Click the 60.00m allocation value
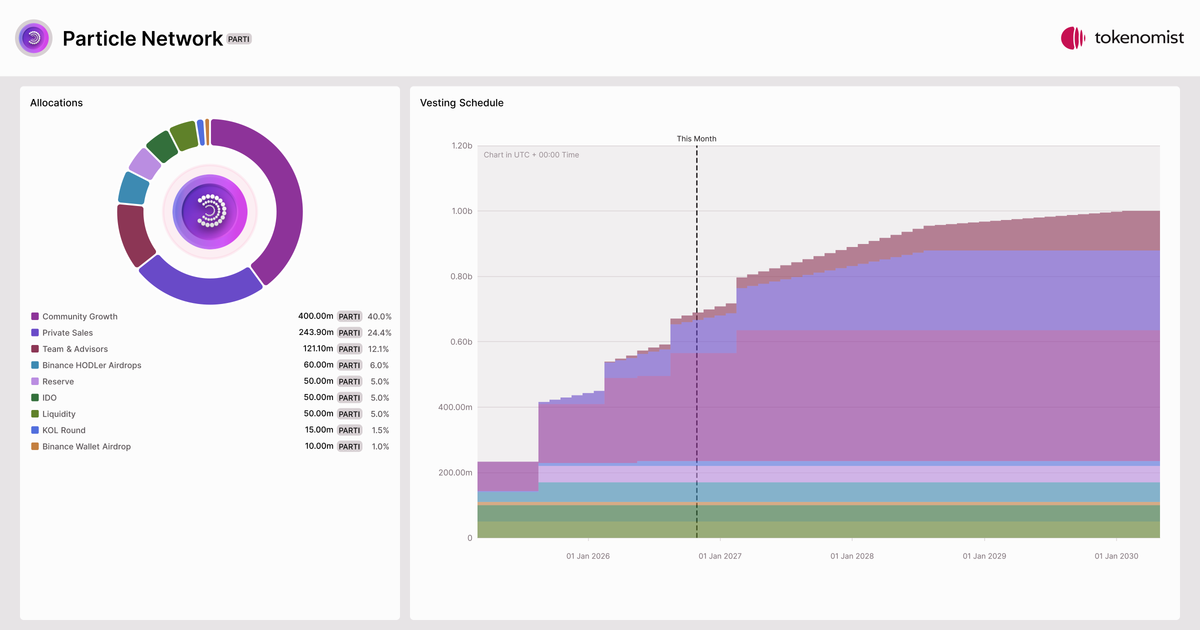The image size is (1200, 630). 317,365
